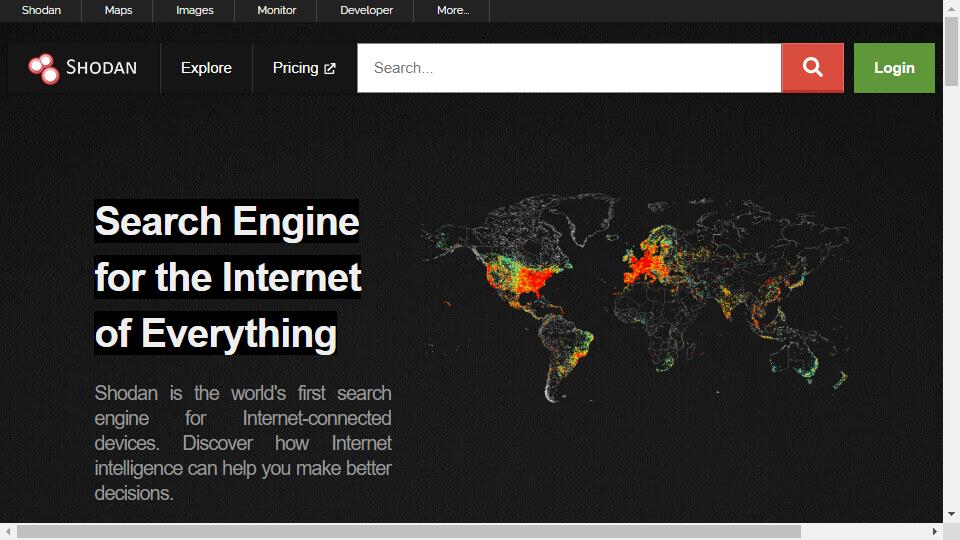Click the vertical scrollbar thumb
The width and height of the screenshot is (960, 540).
[951, 51]
